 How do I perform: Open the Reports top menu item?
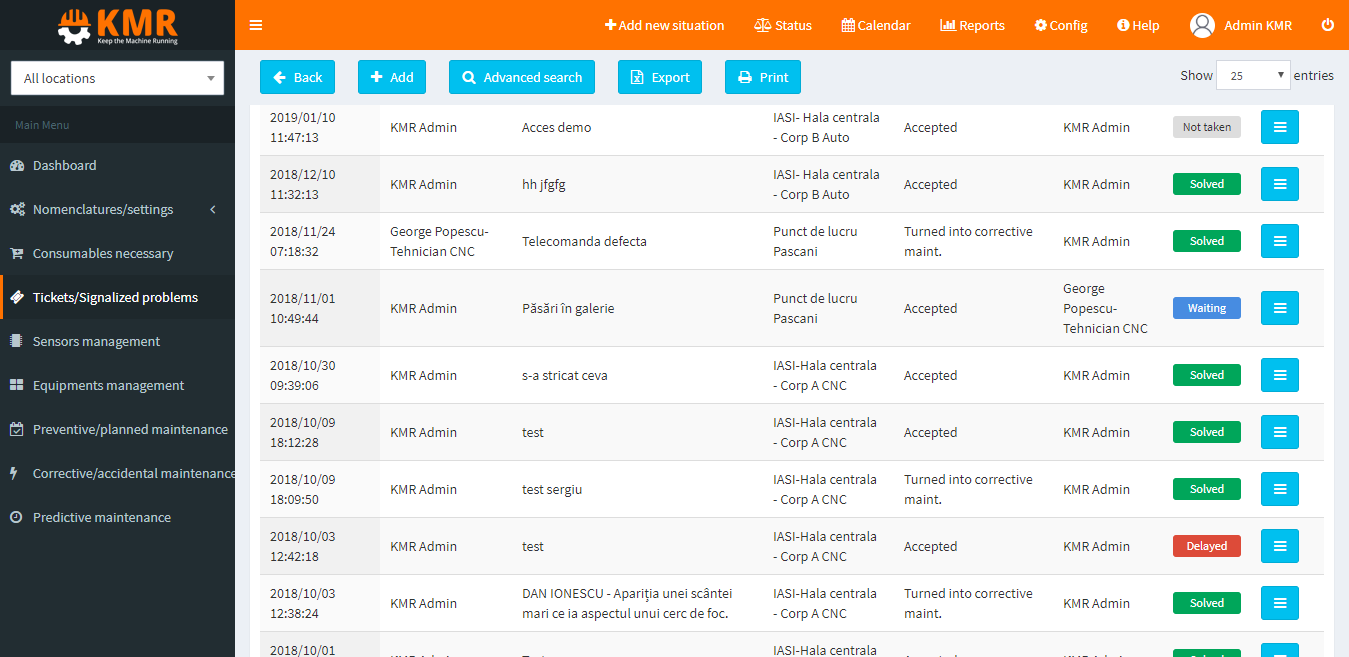pos(973,25)
